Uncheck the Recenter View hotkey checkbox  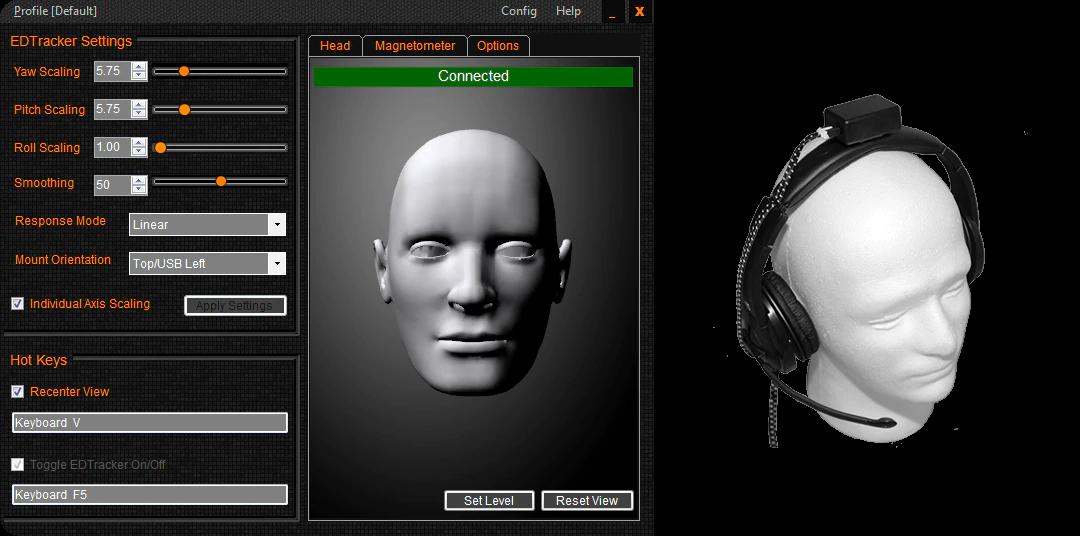click(x=17, y=392)
